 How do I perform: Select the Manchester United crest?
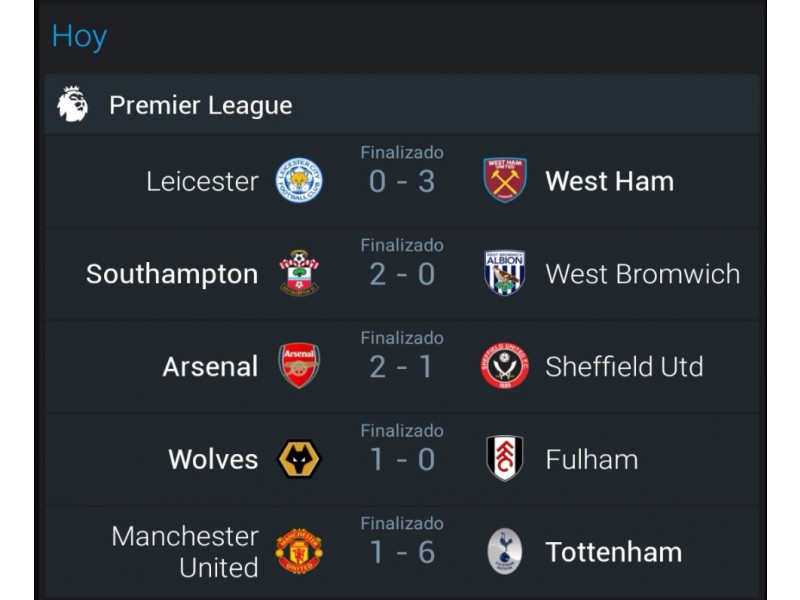(x=299, y=551)
